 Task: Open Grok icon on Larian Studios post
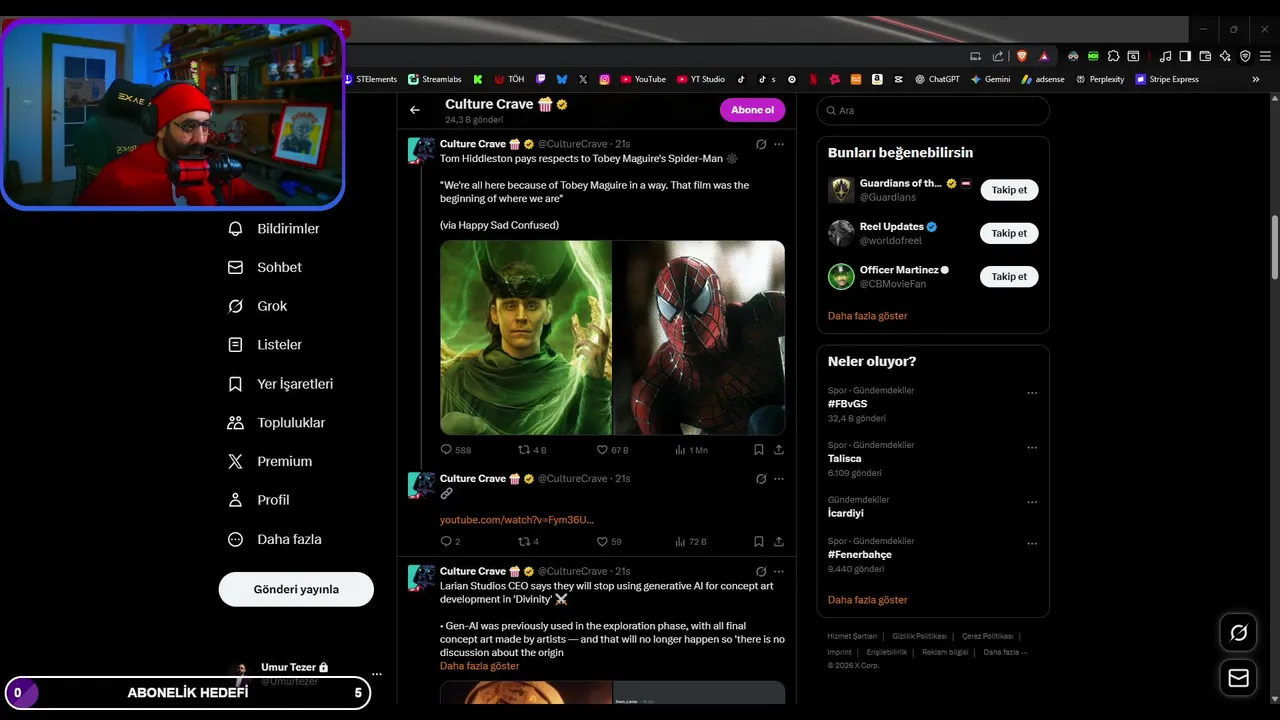pos(761,571)
